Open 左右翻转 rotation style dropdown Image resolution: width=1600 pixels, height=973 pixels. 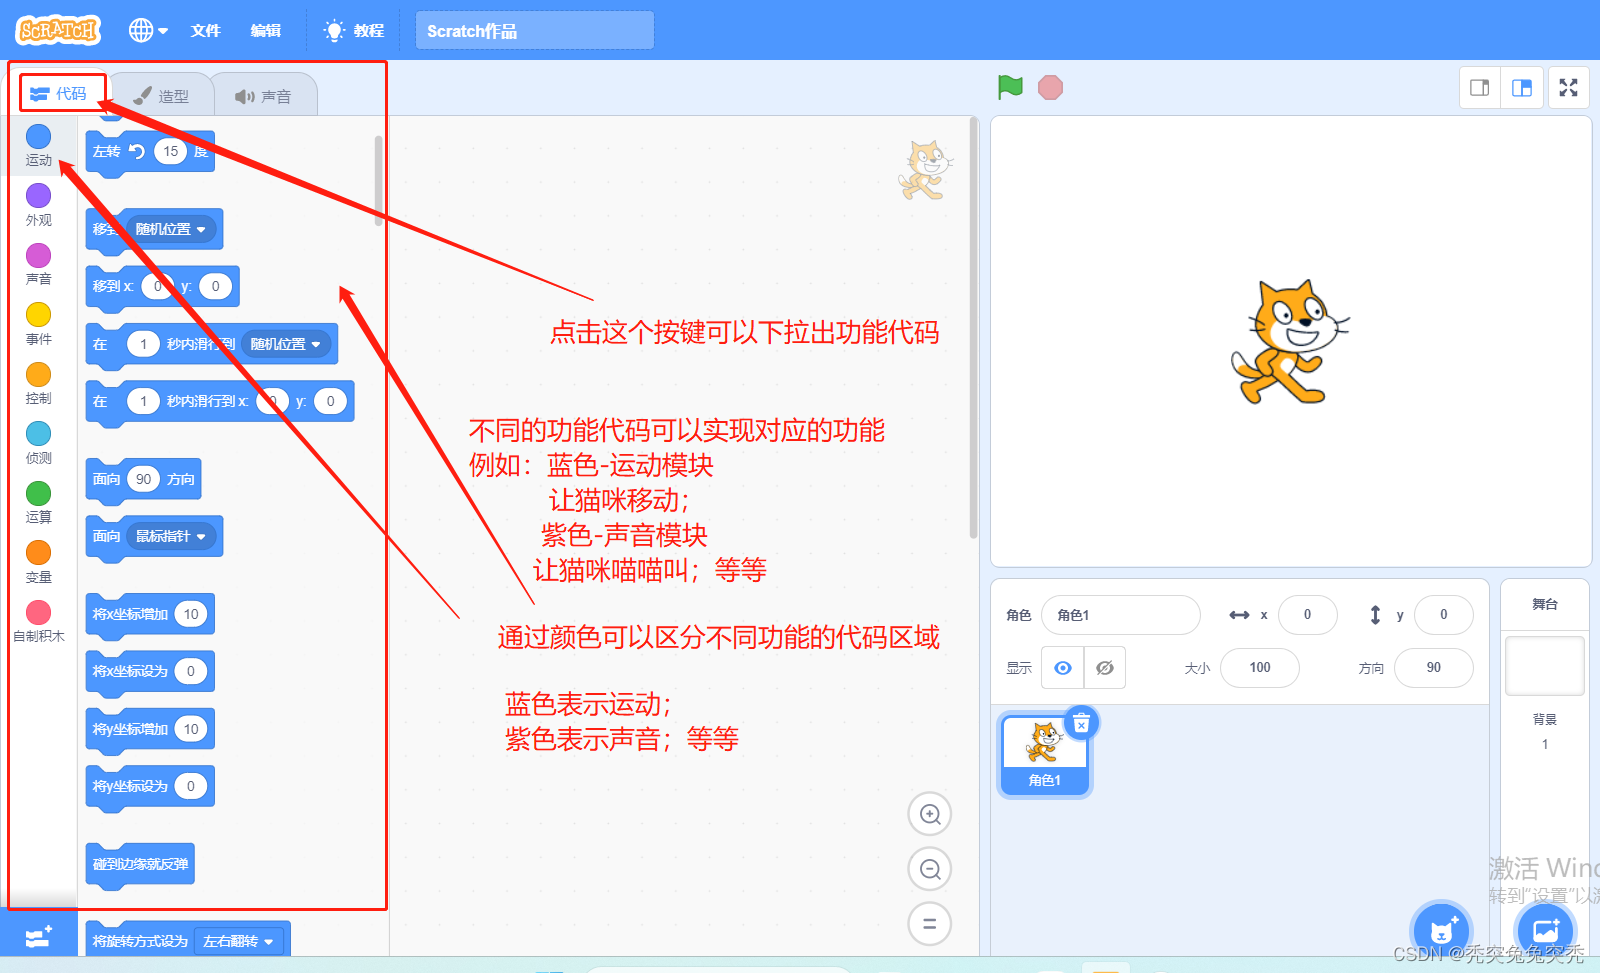[238, 941]
